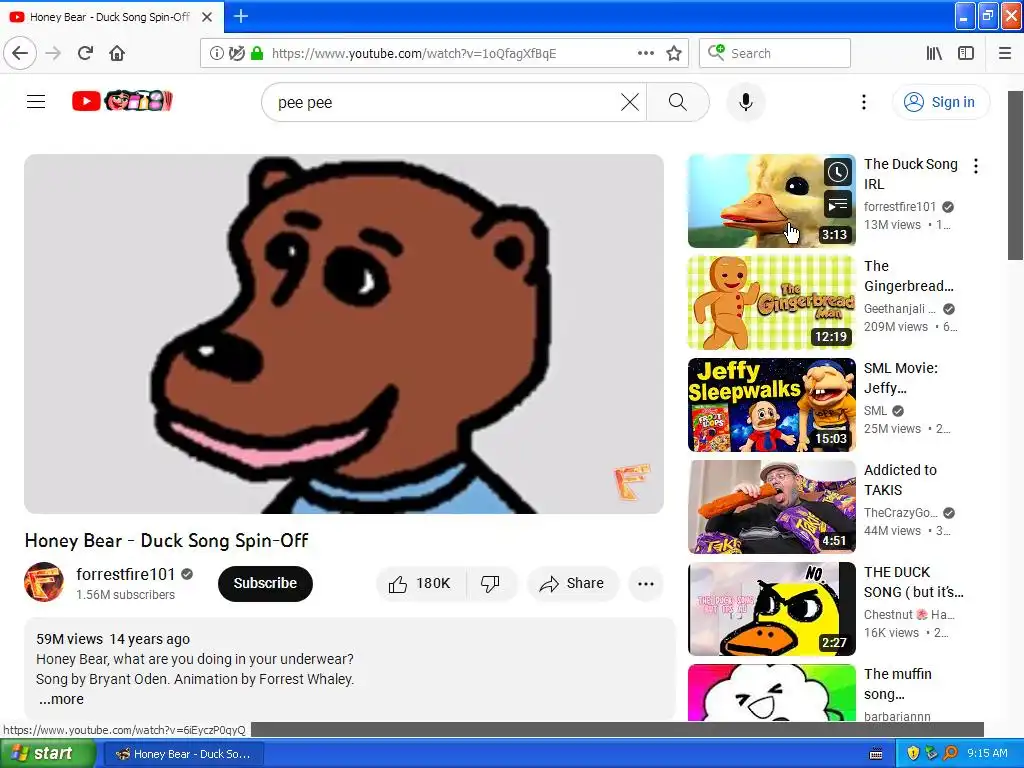Click the YouTube search magnifier button
Image resolution: width=1024 pixels, height=768 pixels.
(678, 102)
